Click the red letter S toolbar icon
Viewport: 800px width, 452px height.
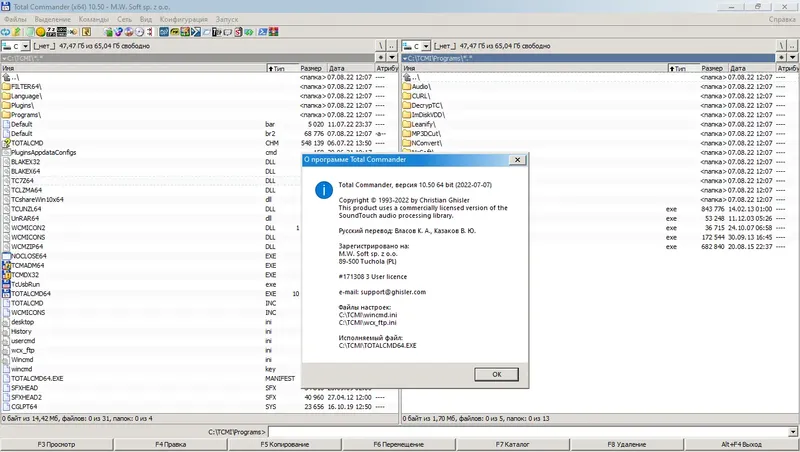tap(238, 32)
